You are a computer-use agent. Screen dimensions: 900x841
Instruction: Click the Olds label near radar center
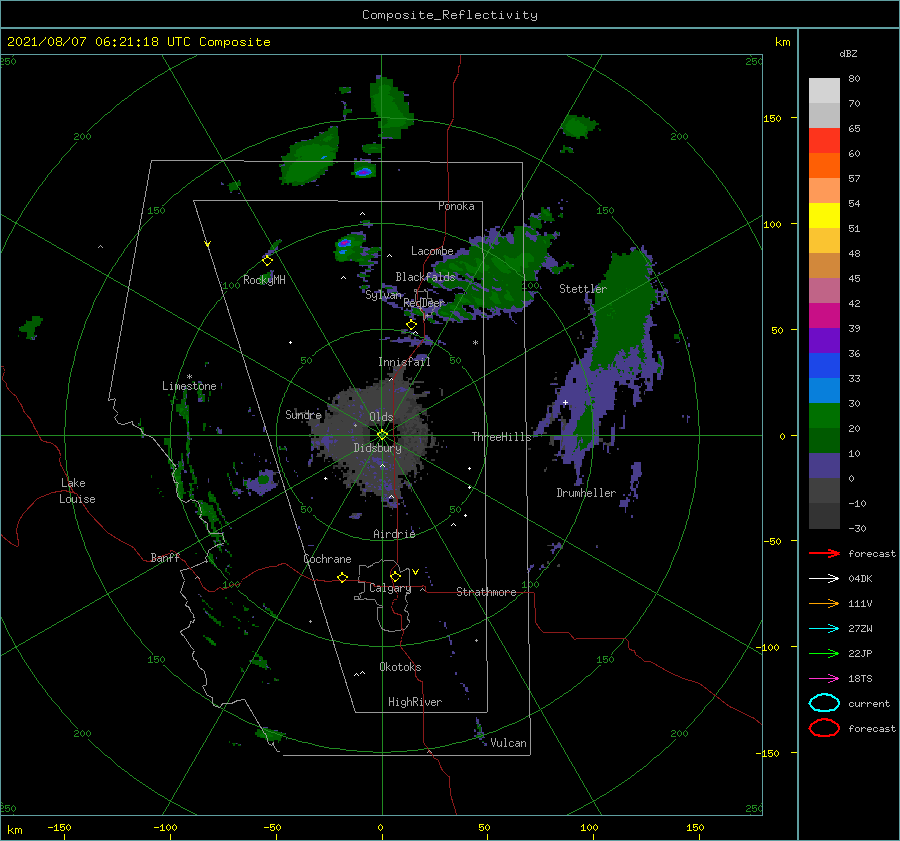click(x=381, y=417)
